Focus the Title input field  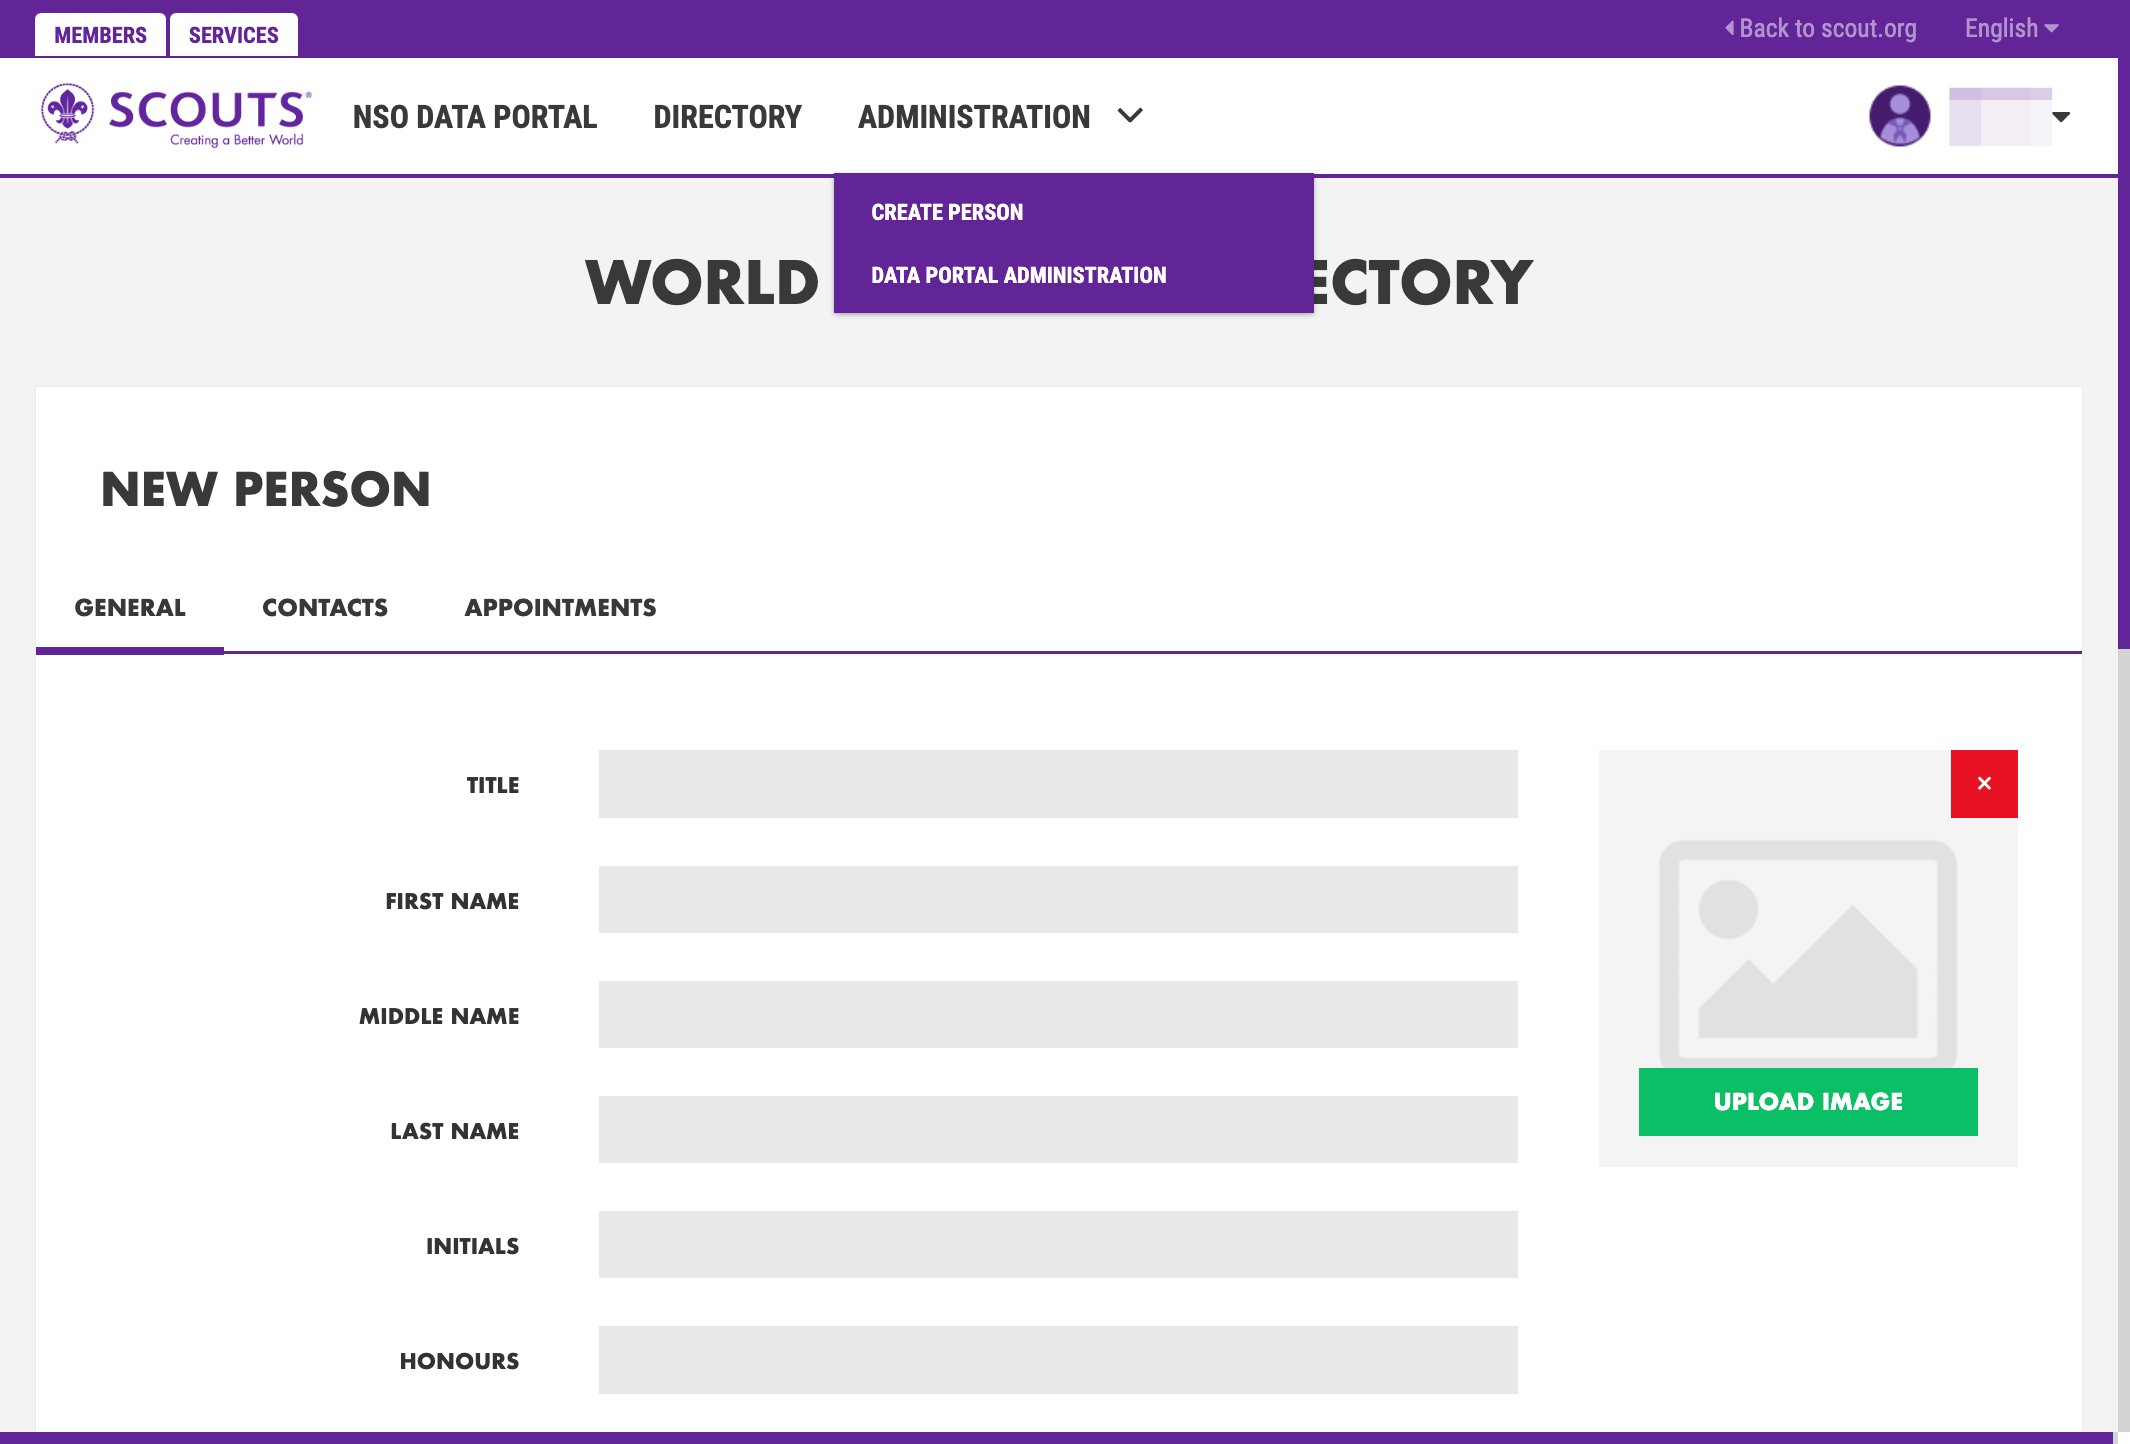pyautogui.click(x=1058, y=784)
